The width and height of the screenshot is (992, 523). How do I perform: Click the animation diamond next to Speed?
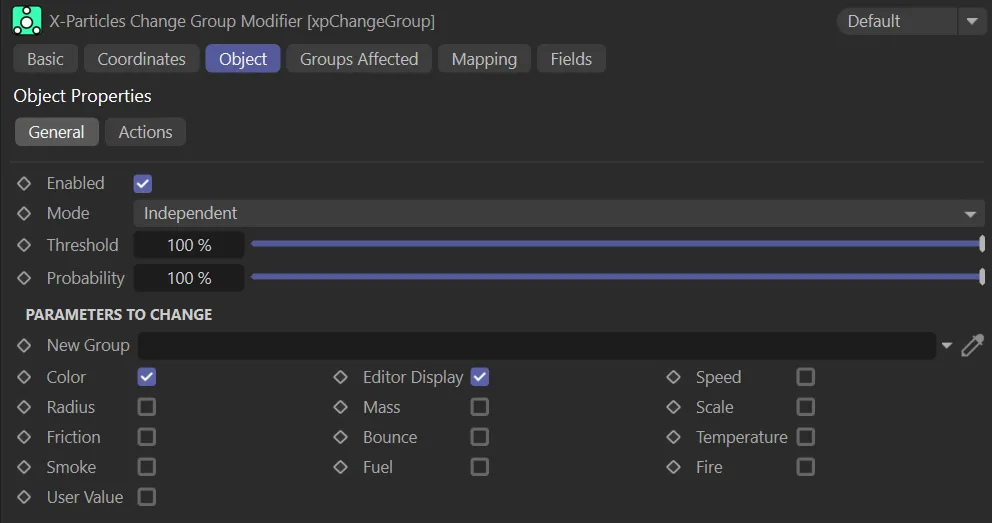click(674, 377)
